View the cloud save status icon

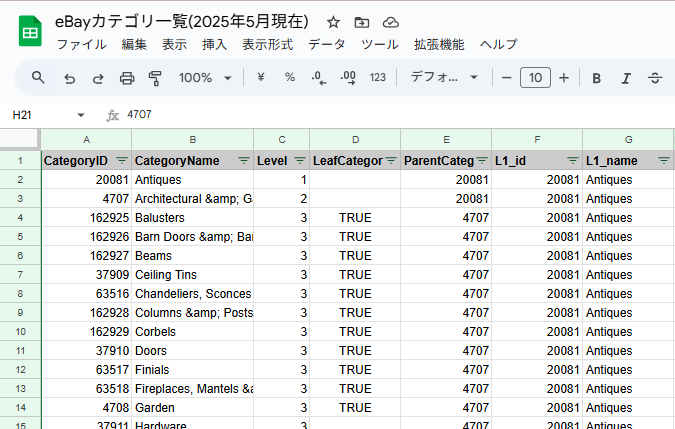[x=390, y=22]
